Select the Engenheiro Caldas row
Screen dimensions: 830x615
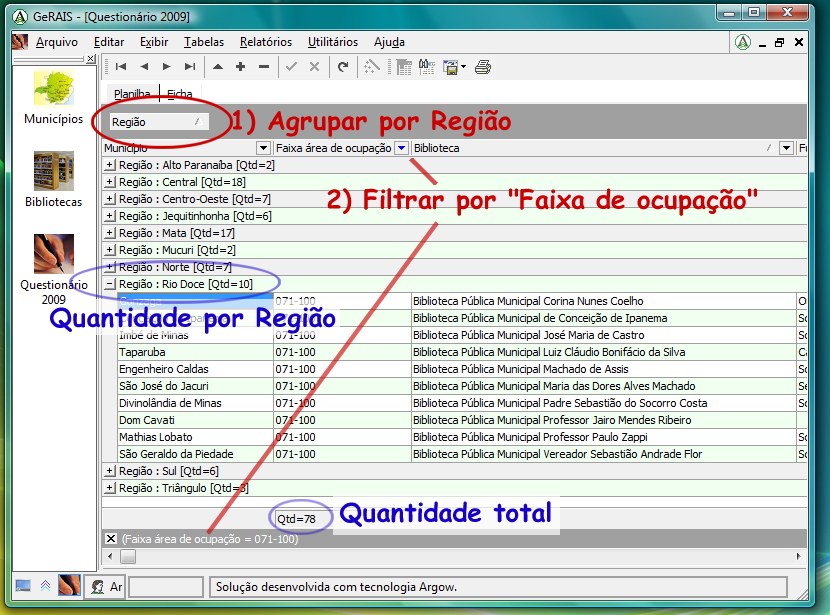[x=462, y=369]
